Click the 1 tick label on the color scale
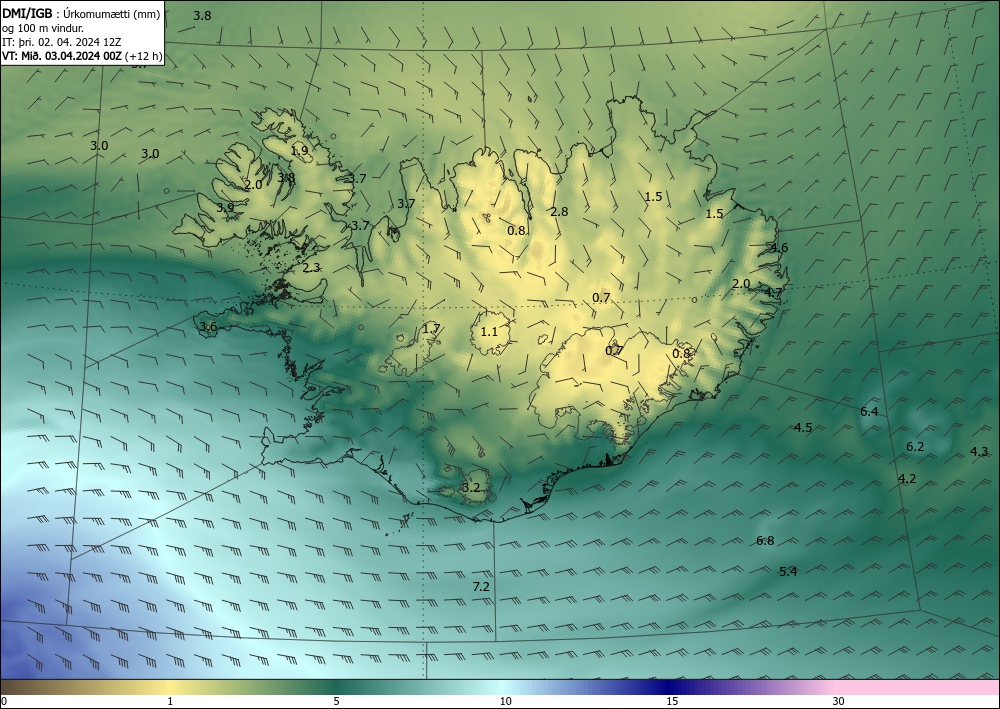The width and height of the screenshot is (1000, 709). click(x=170, y=702)
